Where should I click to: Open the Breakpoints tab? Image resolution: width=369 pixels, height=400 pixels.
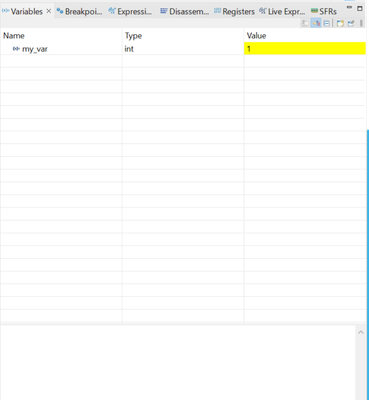pos(79,11)
